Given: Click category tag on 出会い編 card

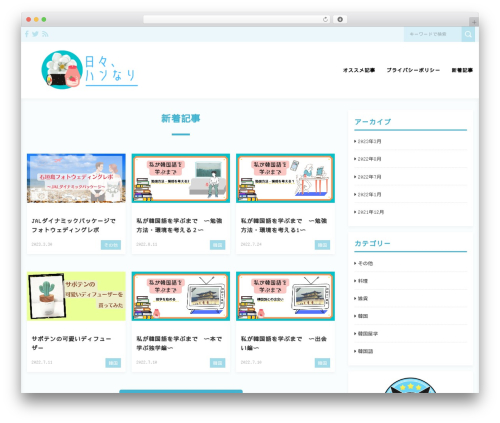Looking at the screenshot, I should coord(322,363).
